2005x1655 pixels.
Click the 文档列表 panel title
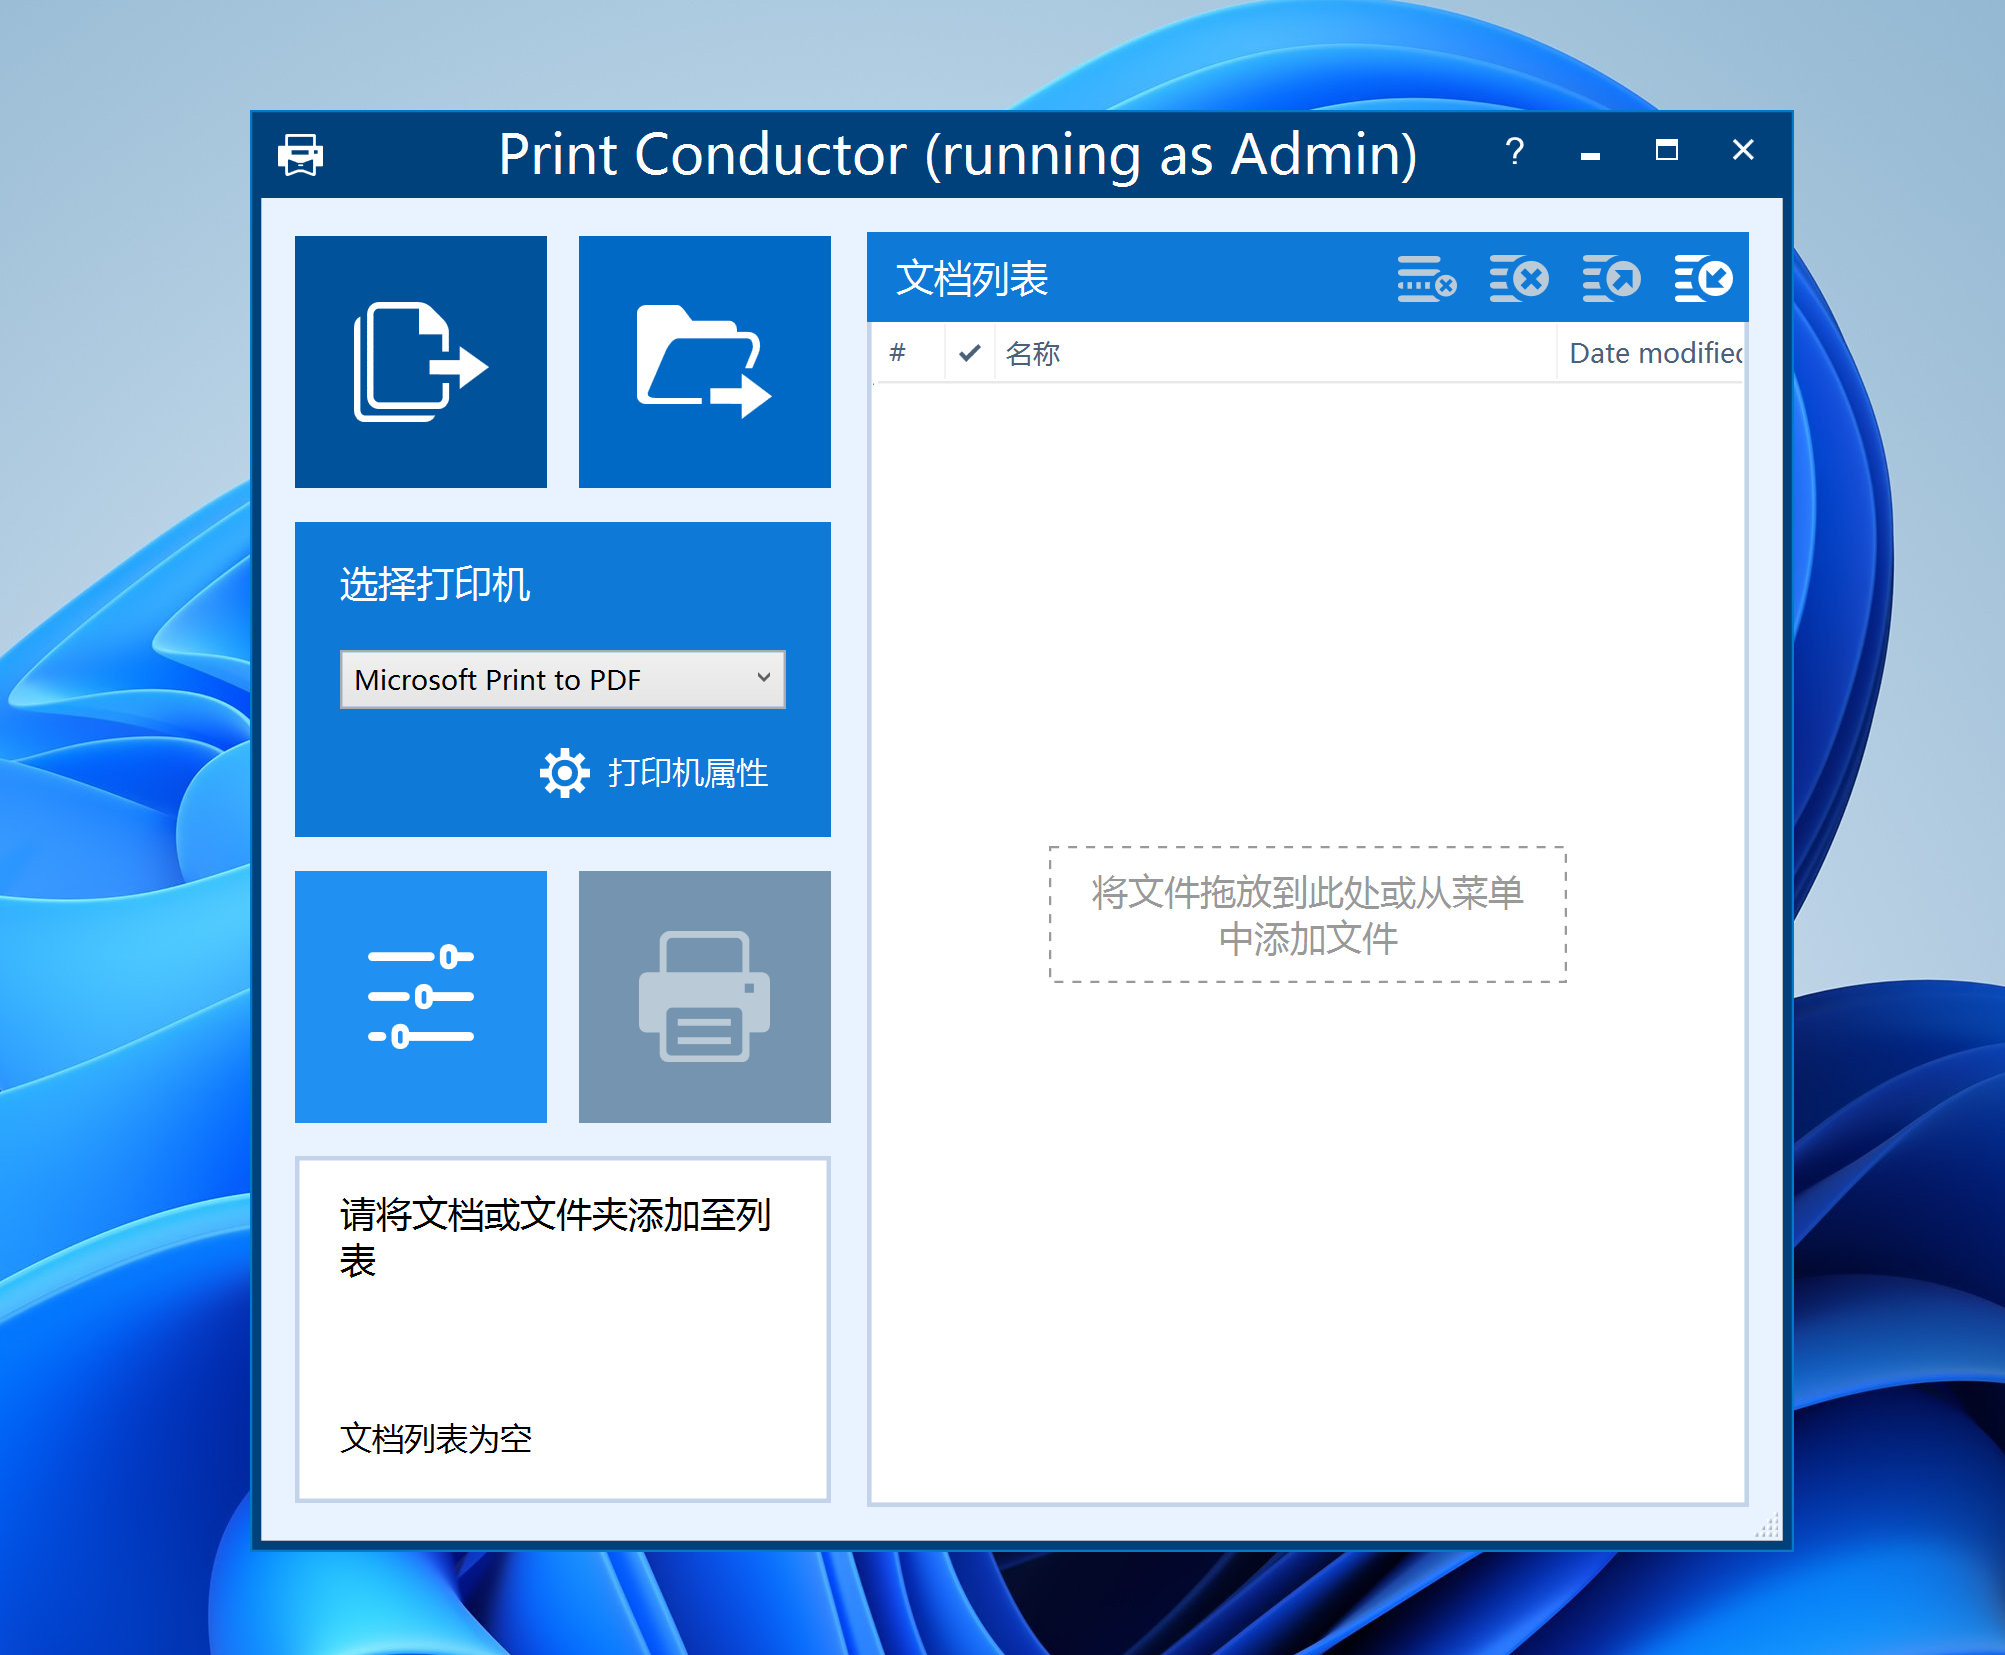tap(971, 278)
